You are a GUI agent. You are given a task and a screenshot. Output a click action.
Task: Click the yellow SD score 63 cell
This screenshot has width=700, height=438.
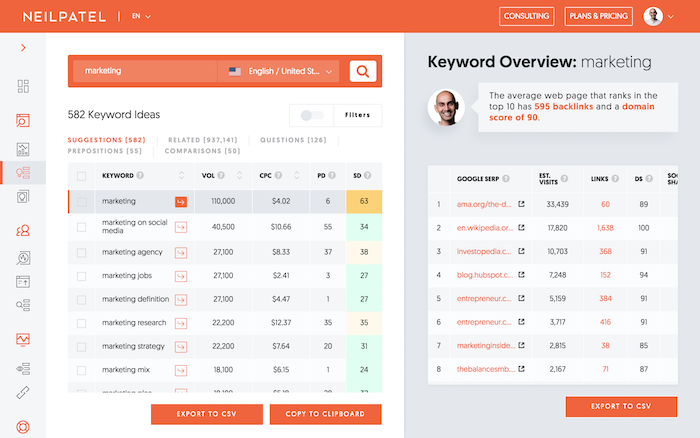(364, 201)
